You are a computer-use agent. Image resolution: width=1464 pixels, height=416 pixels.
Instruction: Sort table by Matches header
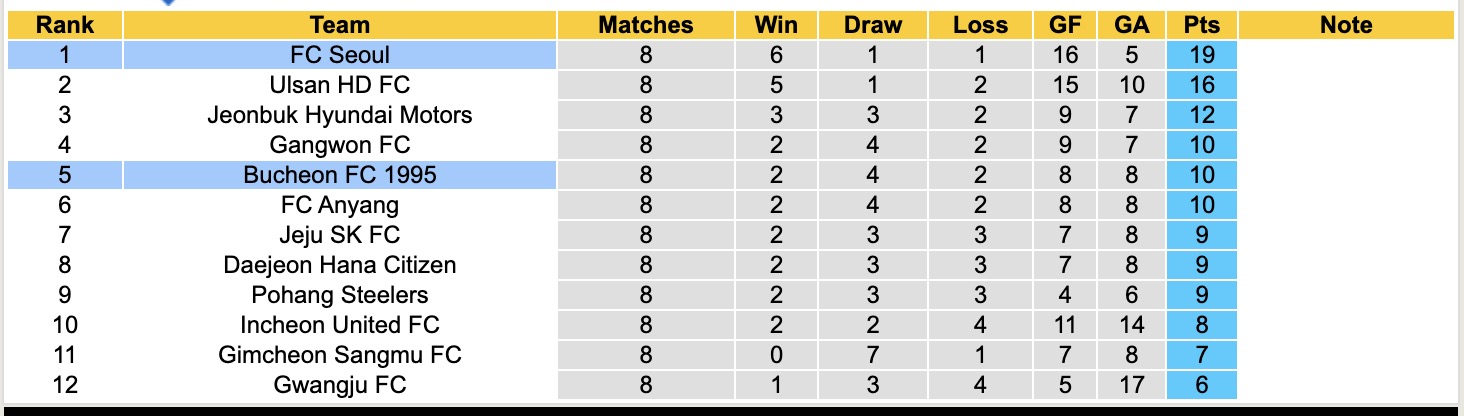coord(645,25)
